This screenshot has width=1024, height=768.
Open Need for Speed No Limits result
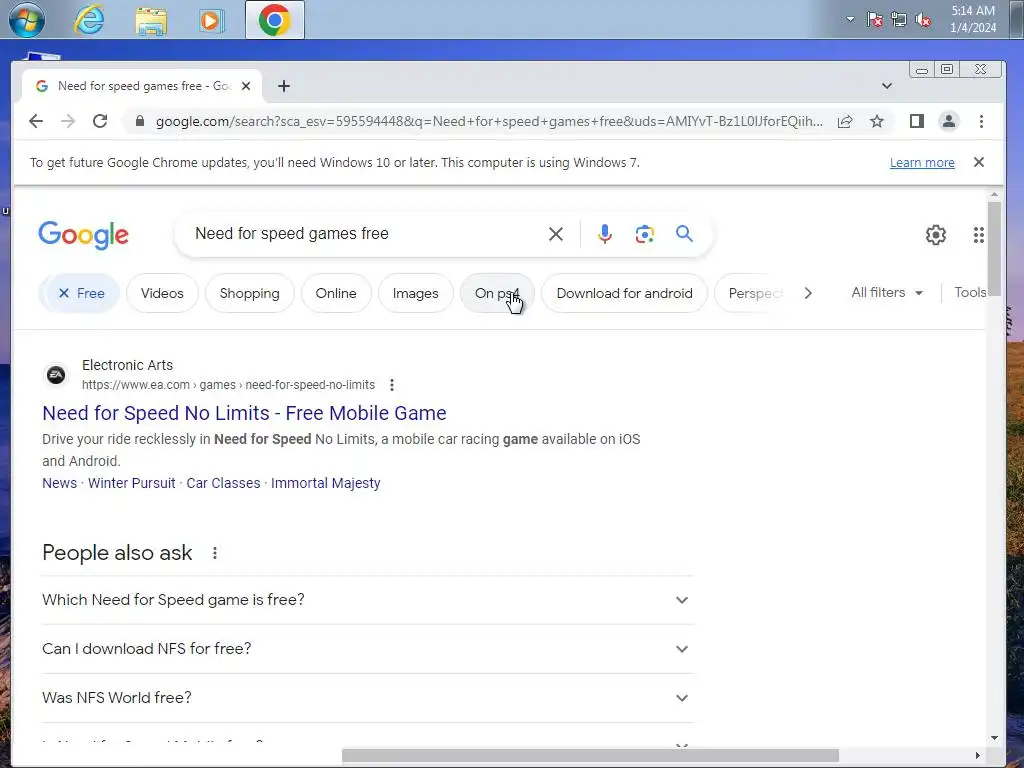(244, 413)
